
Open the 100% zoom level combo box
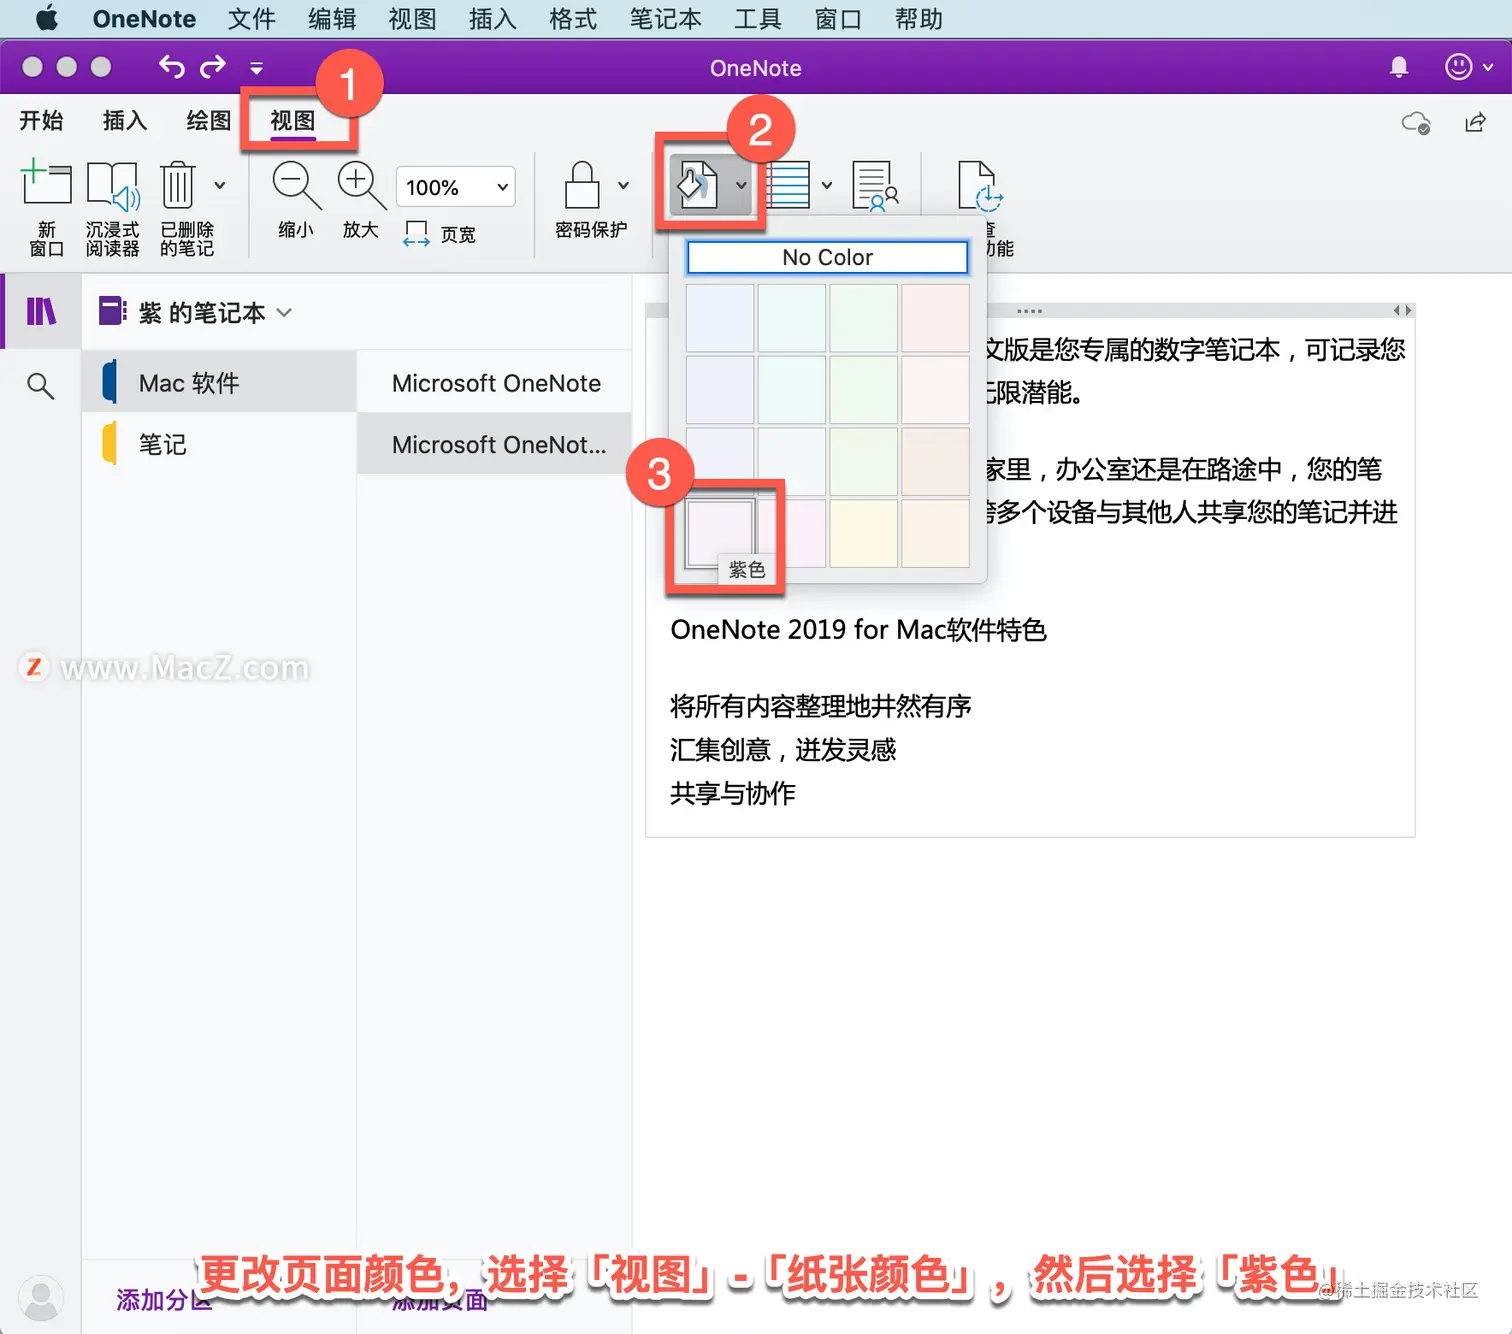[x=456, y=187]
